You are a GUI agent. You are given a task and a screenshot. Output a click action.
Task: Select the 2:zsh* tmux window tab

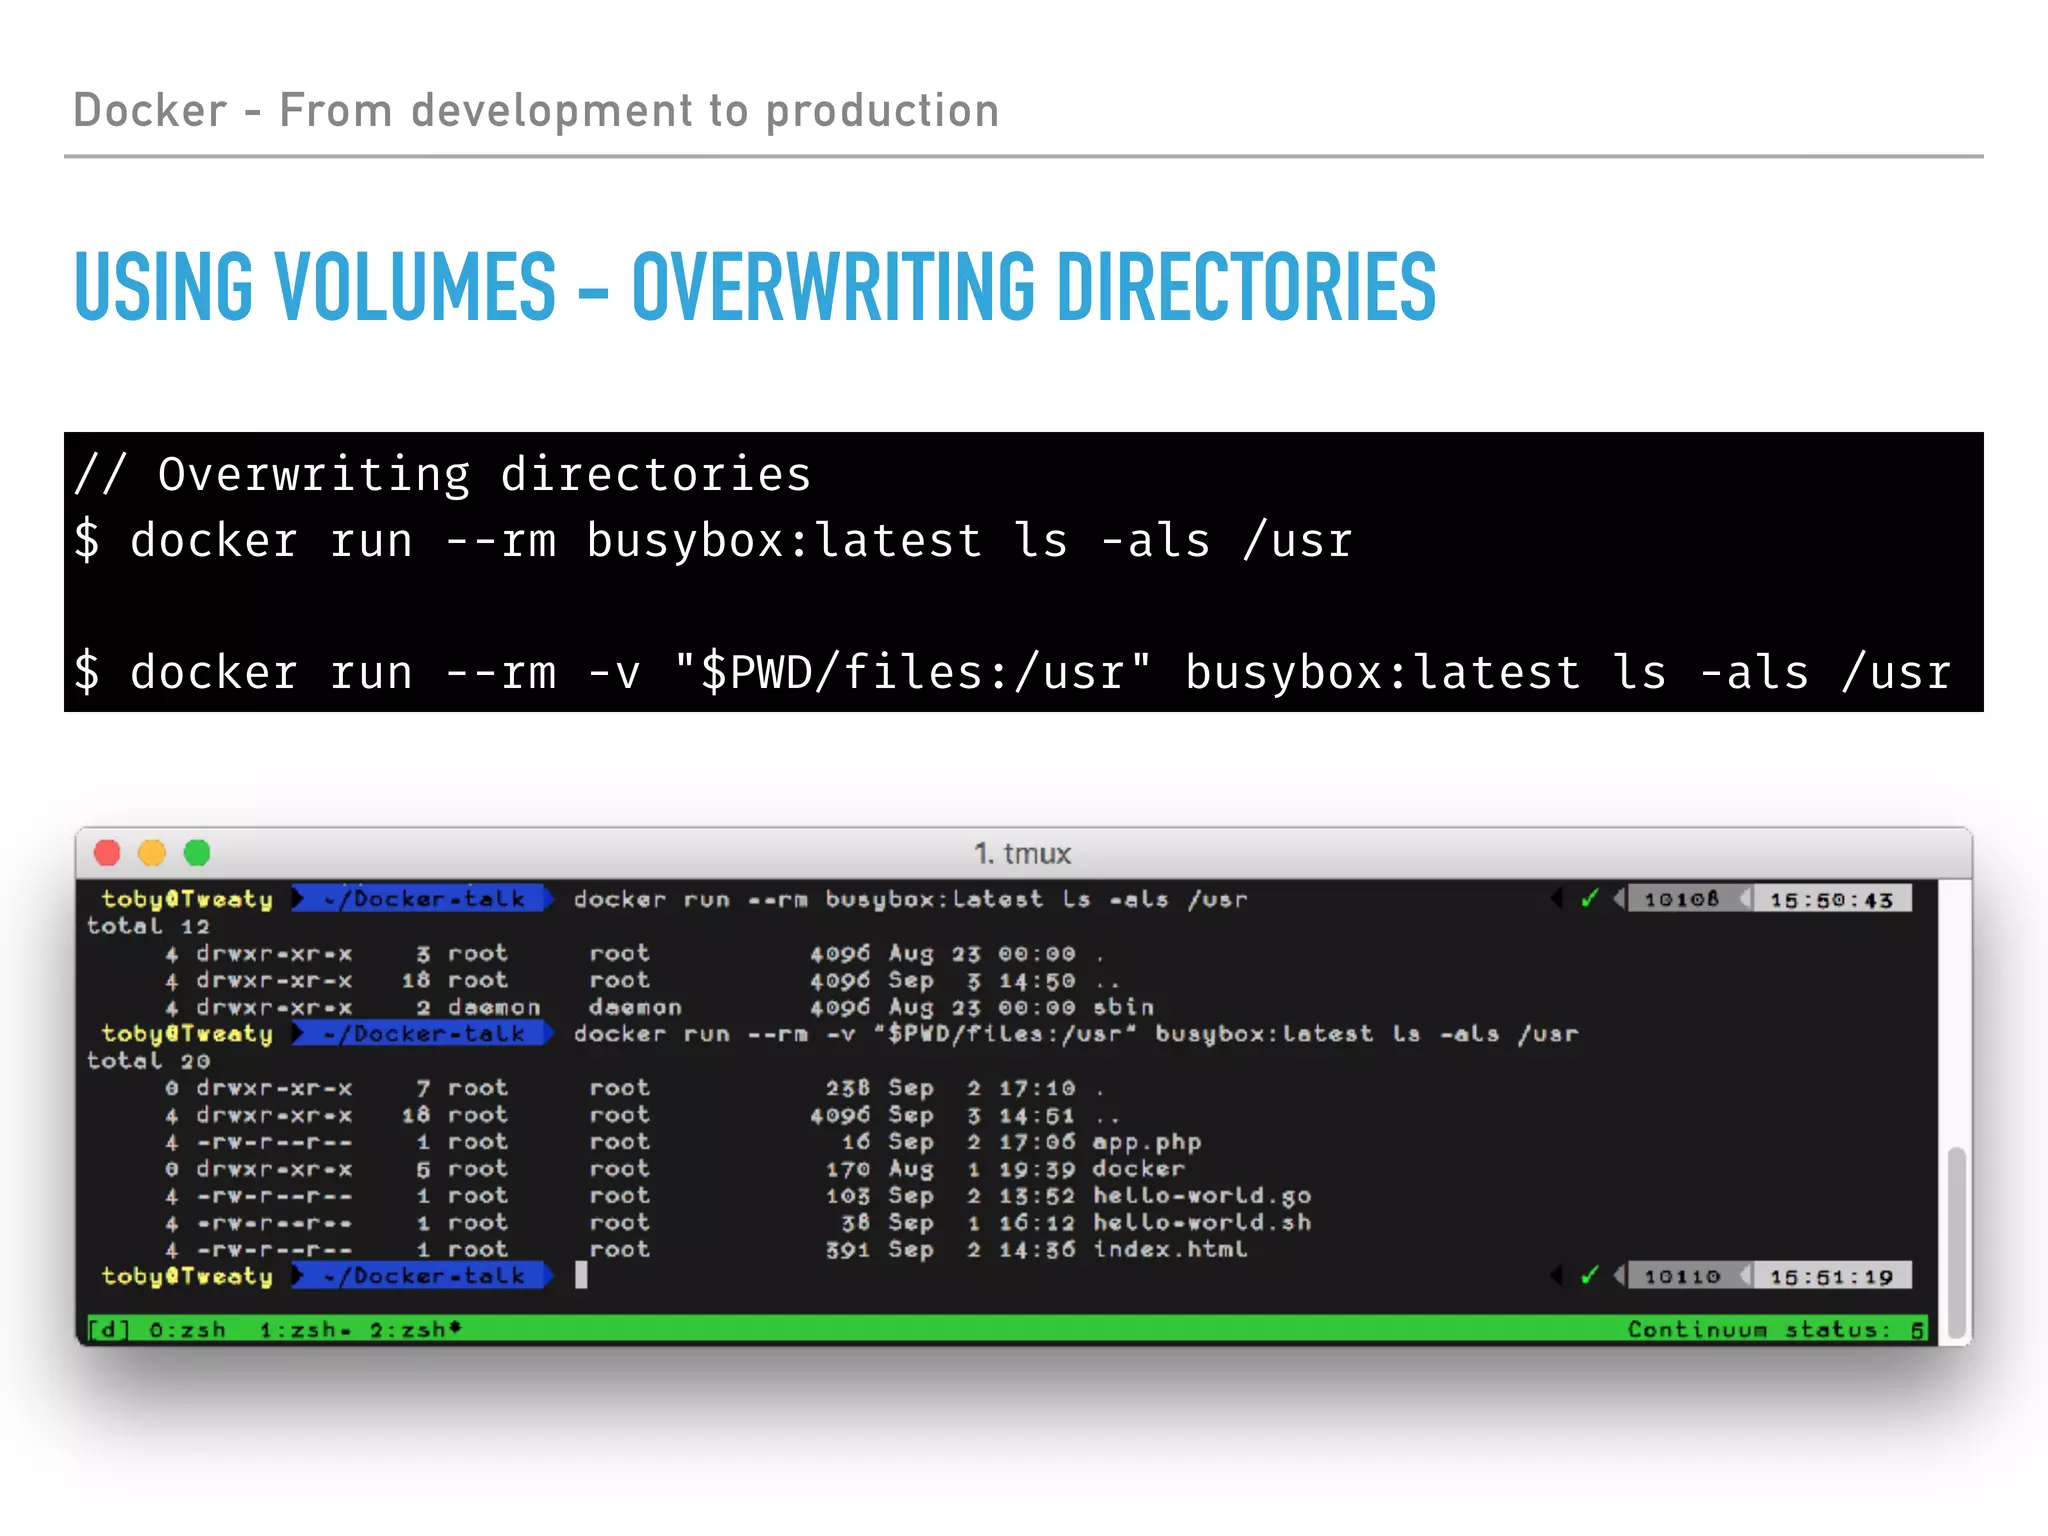click(x=416, y=1329)
